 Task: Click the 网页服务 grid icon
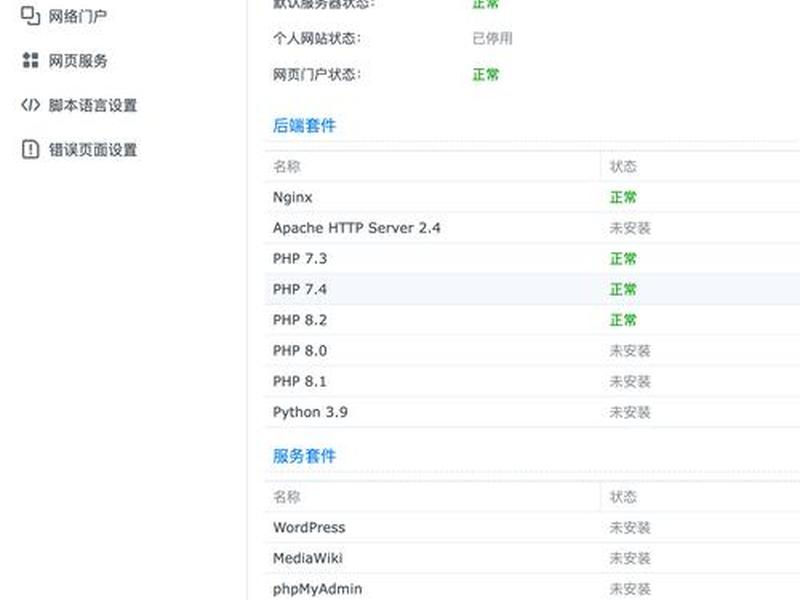tap(30, 60)
